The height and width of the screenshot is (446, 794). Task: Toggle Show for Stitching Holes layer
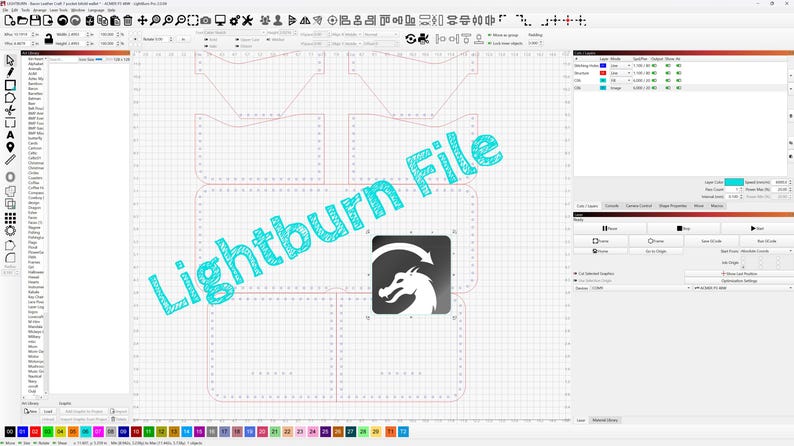(x=668, y=66)
